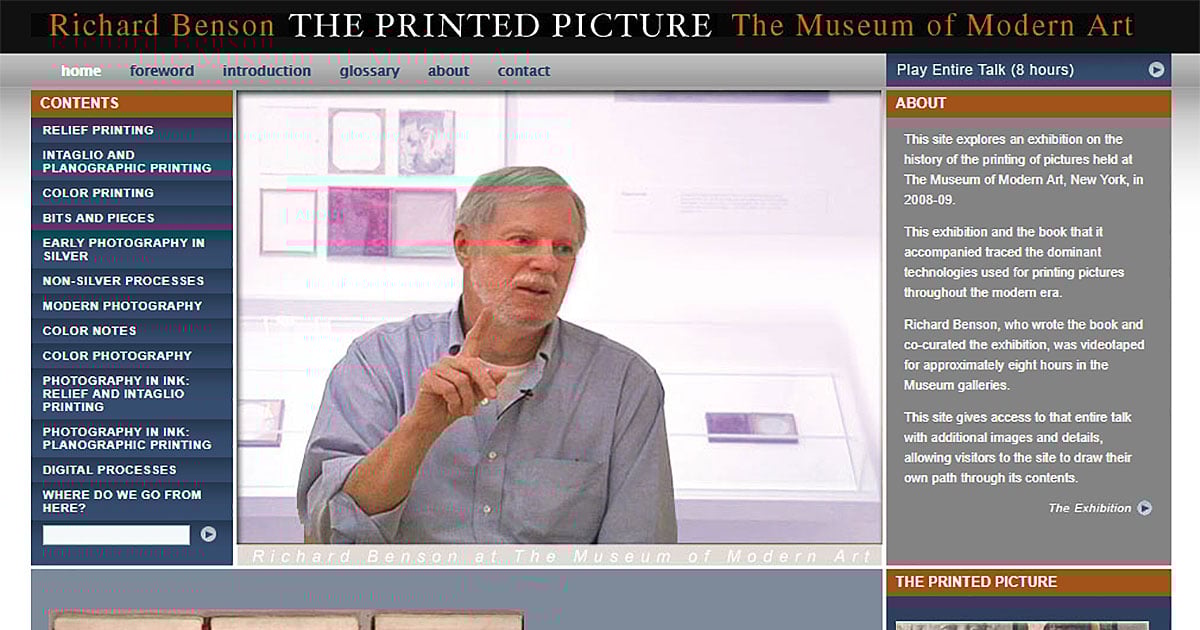Click play icon beside Play Entire Talk
The image size is (1200, 630).
1156,70
